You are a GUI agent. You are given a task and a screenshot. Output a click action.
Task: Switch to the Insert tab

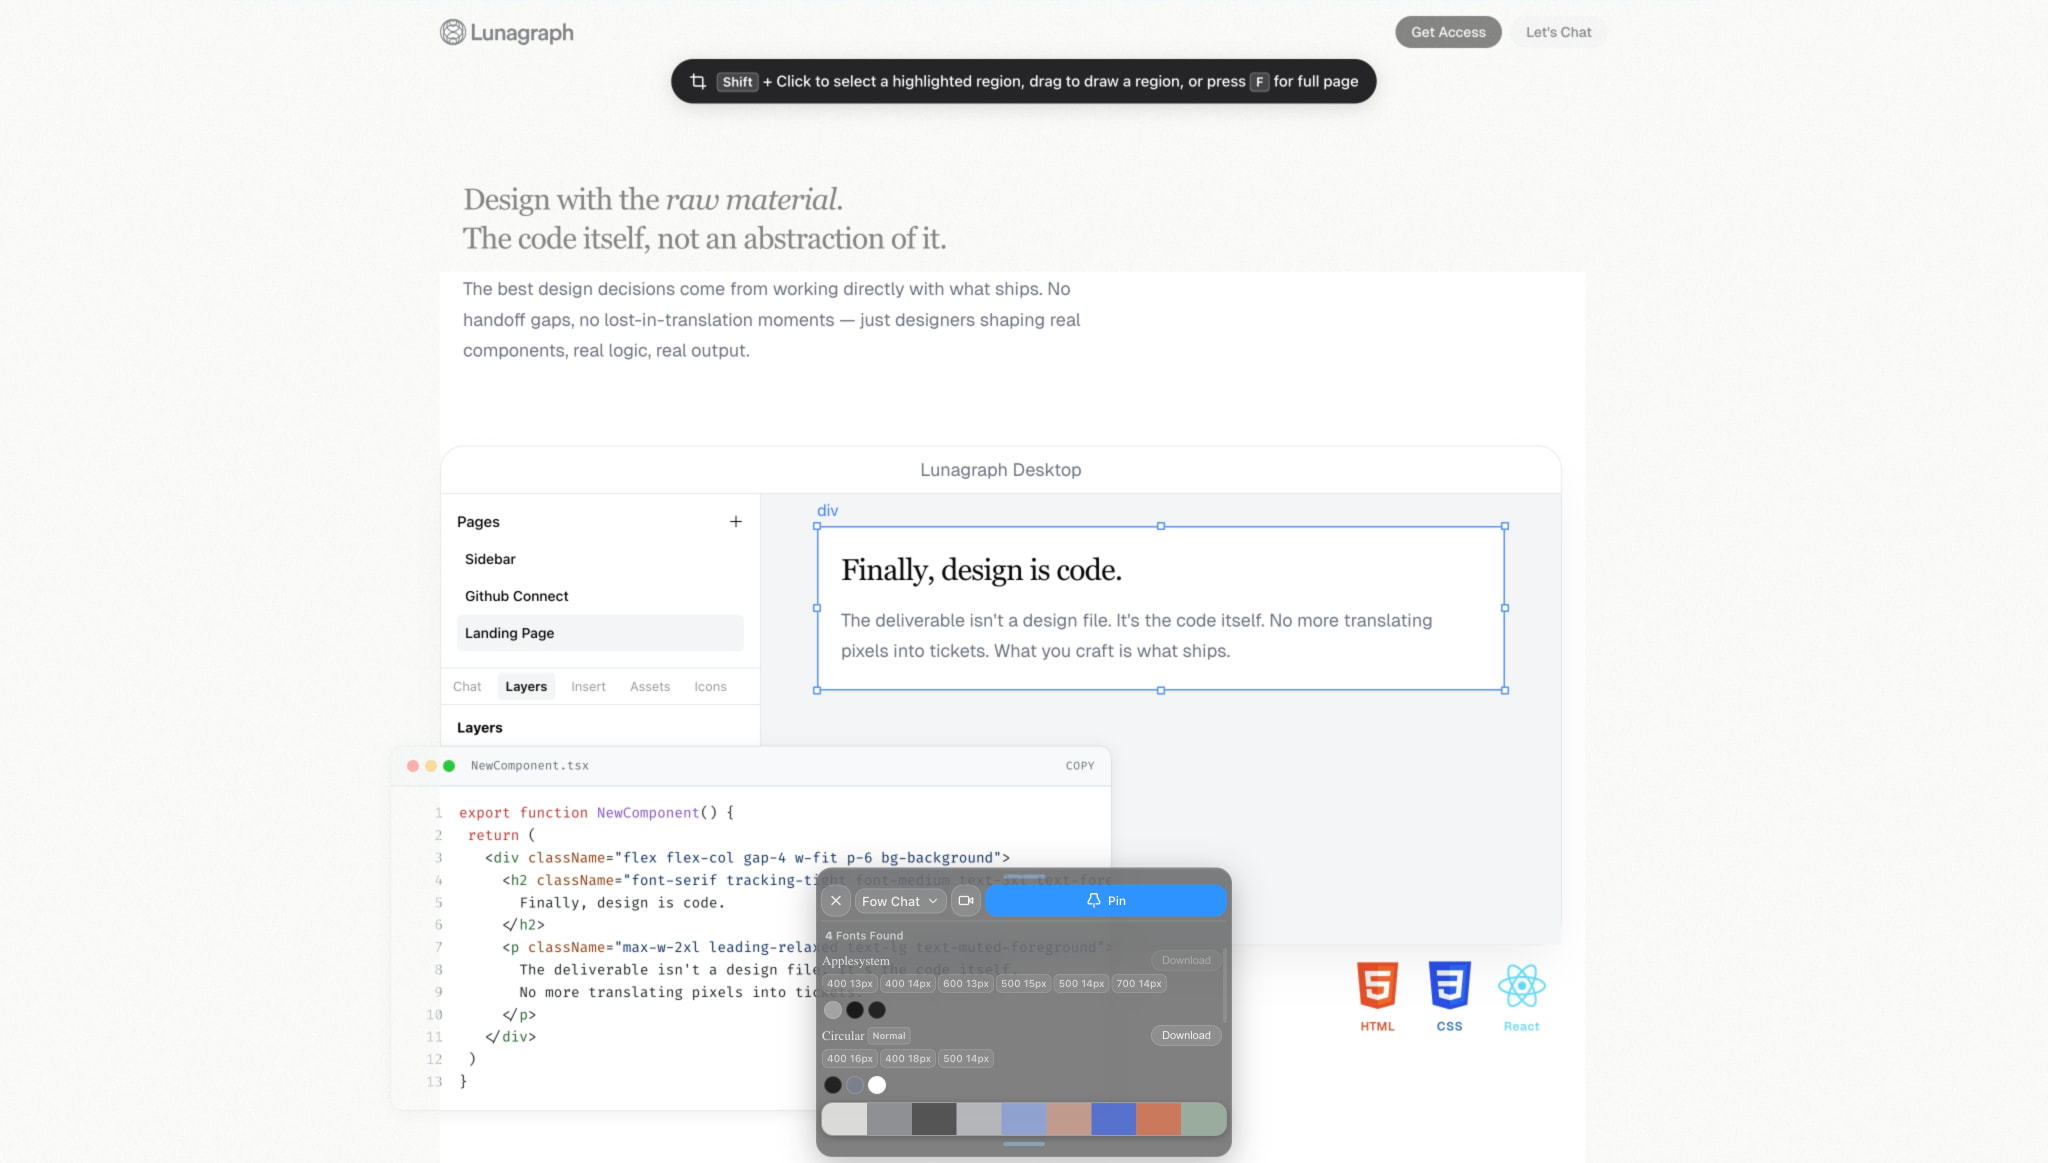588,687
